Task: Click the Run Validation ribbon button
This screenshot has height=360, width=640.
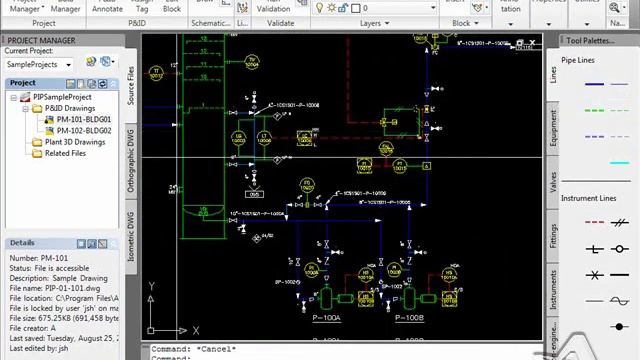Action: click(273, 7)
